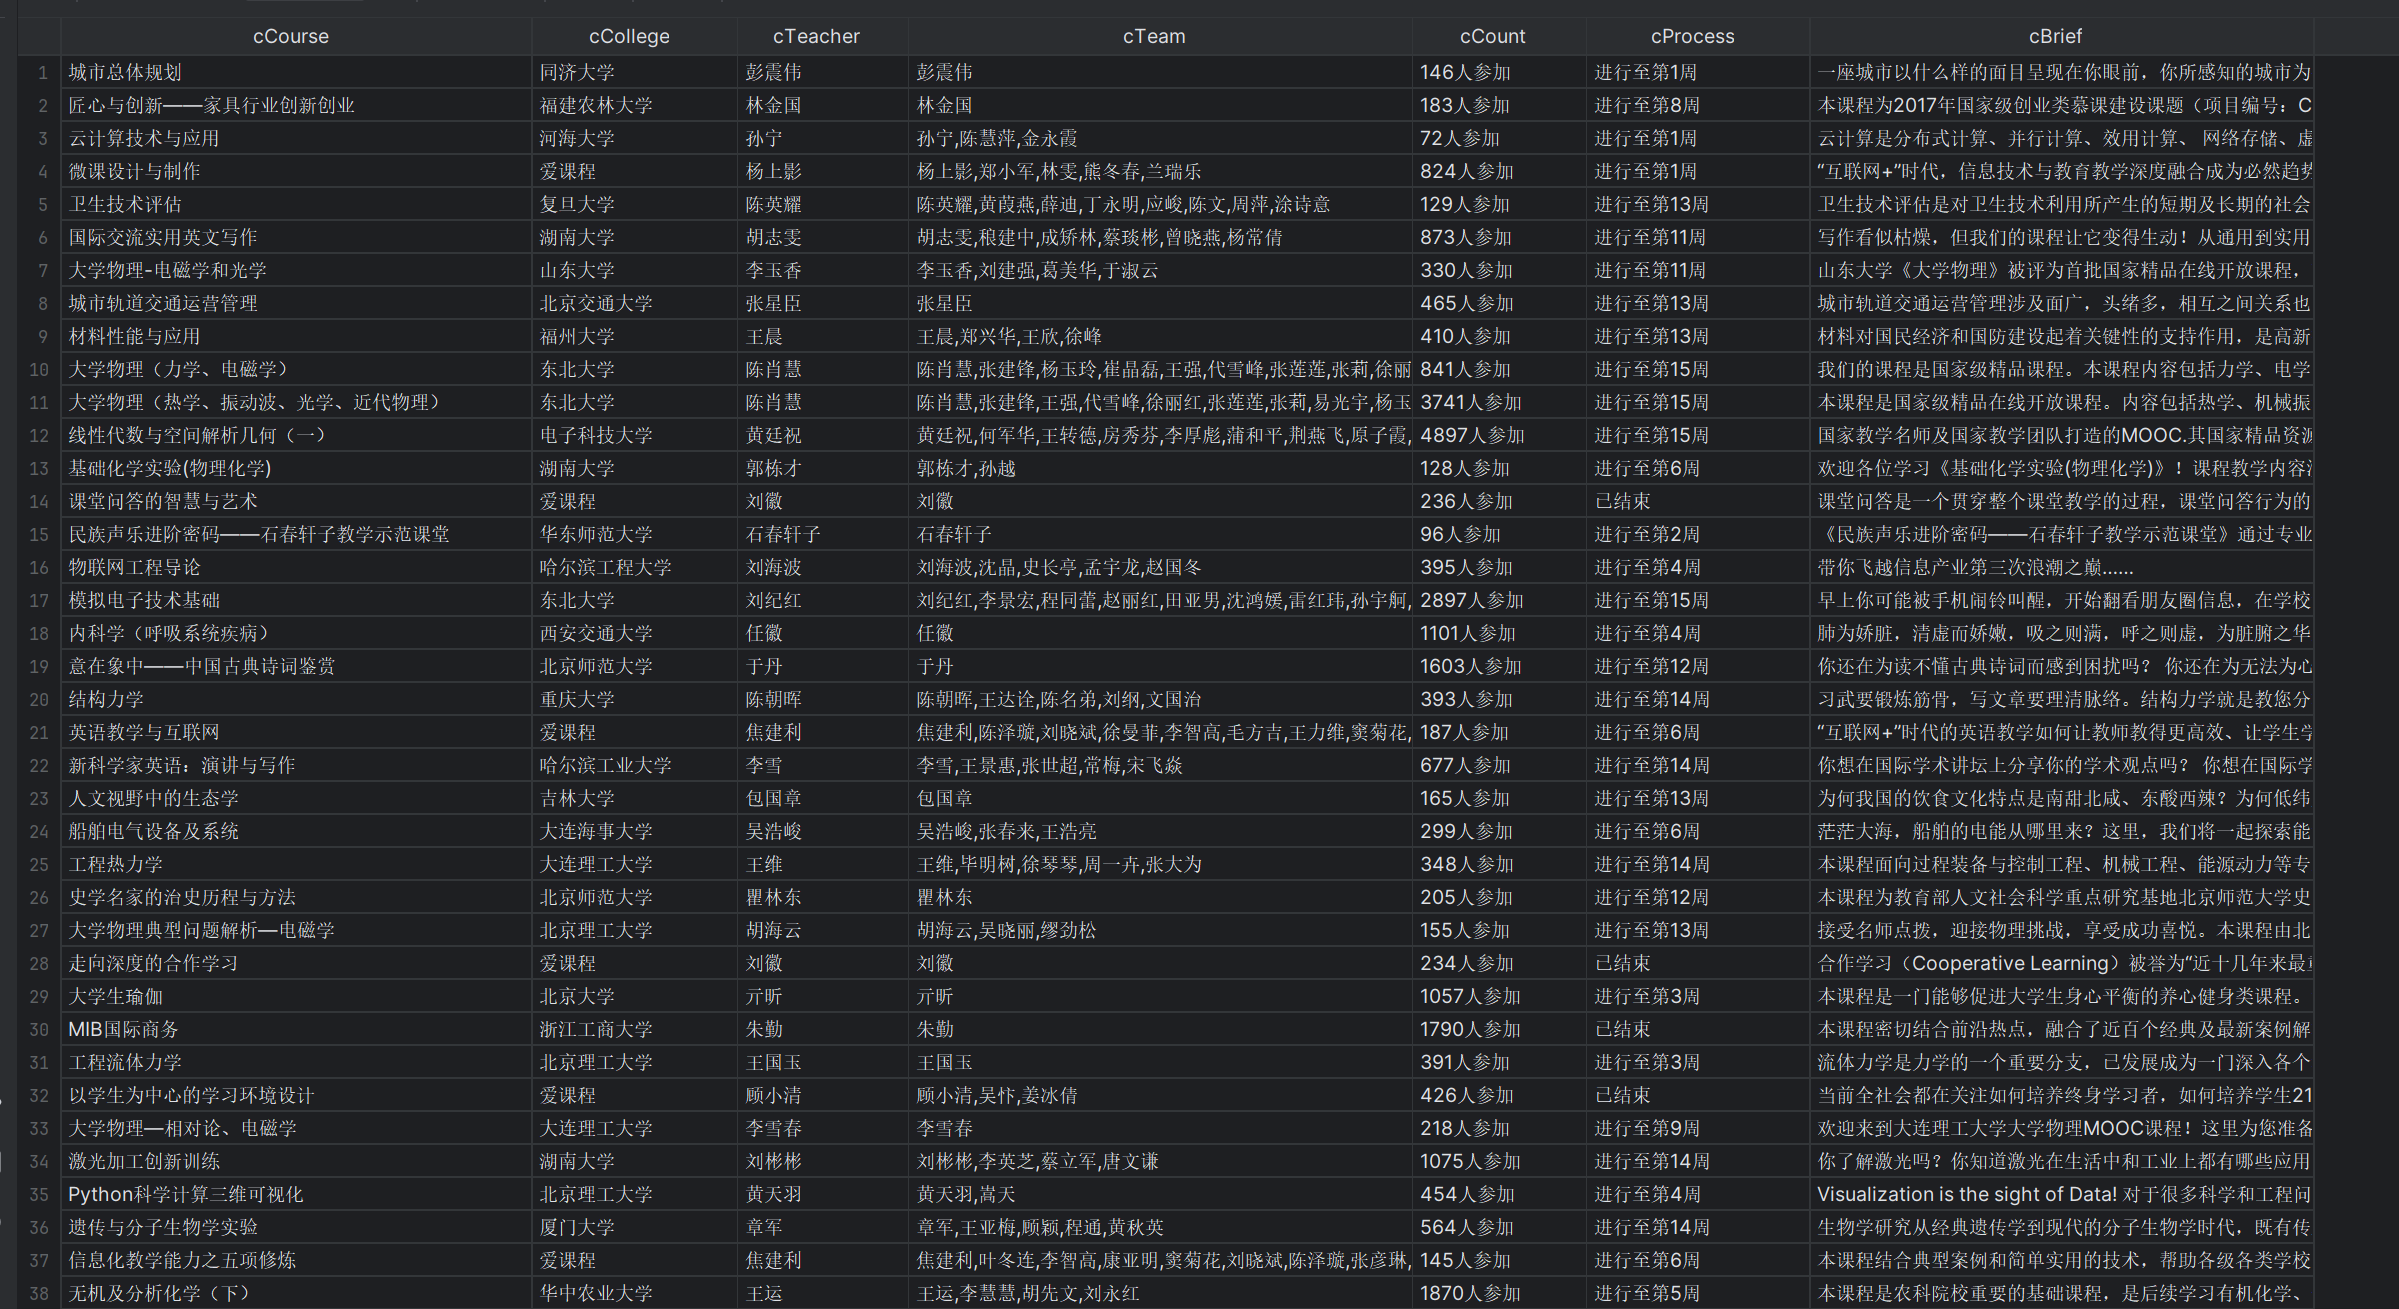Click row number 38 in gutter
Screen dimensions: 2399x1309
pos(39,1294)
